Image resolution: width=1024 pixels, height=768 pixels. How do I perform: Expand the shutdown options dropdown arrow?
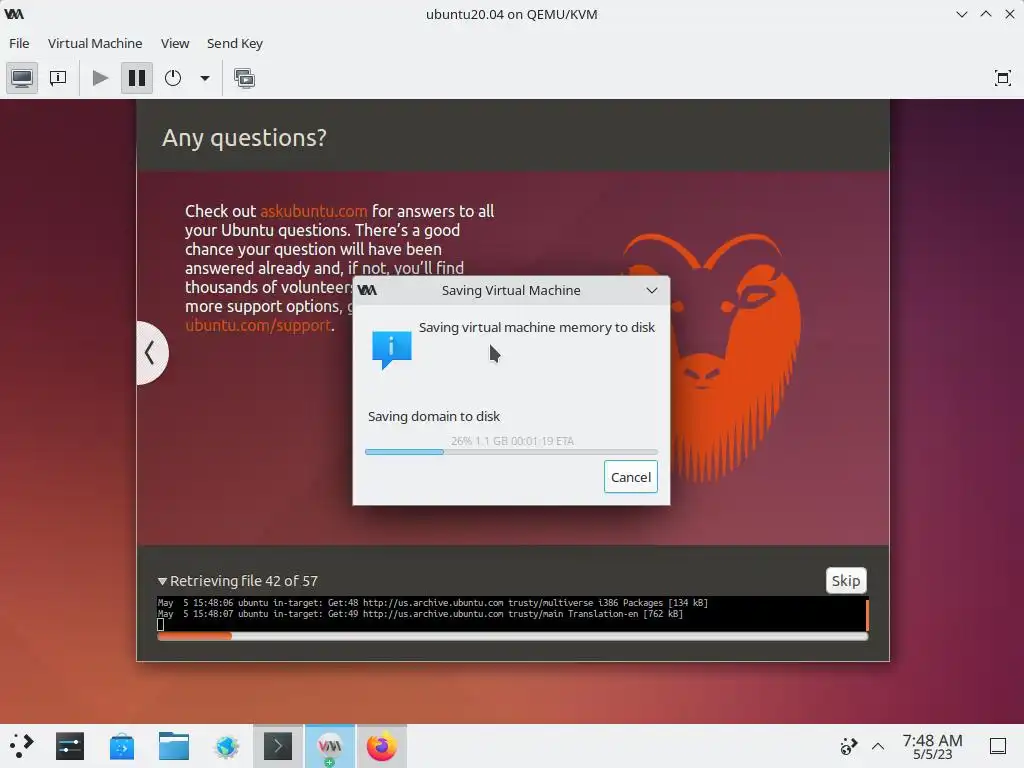point(204,78)
